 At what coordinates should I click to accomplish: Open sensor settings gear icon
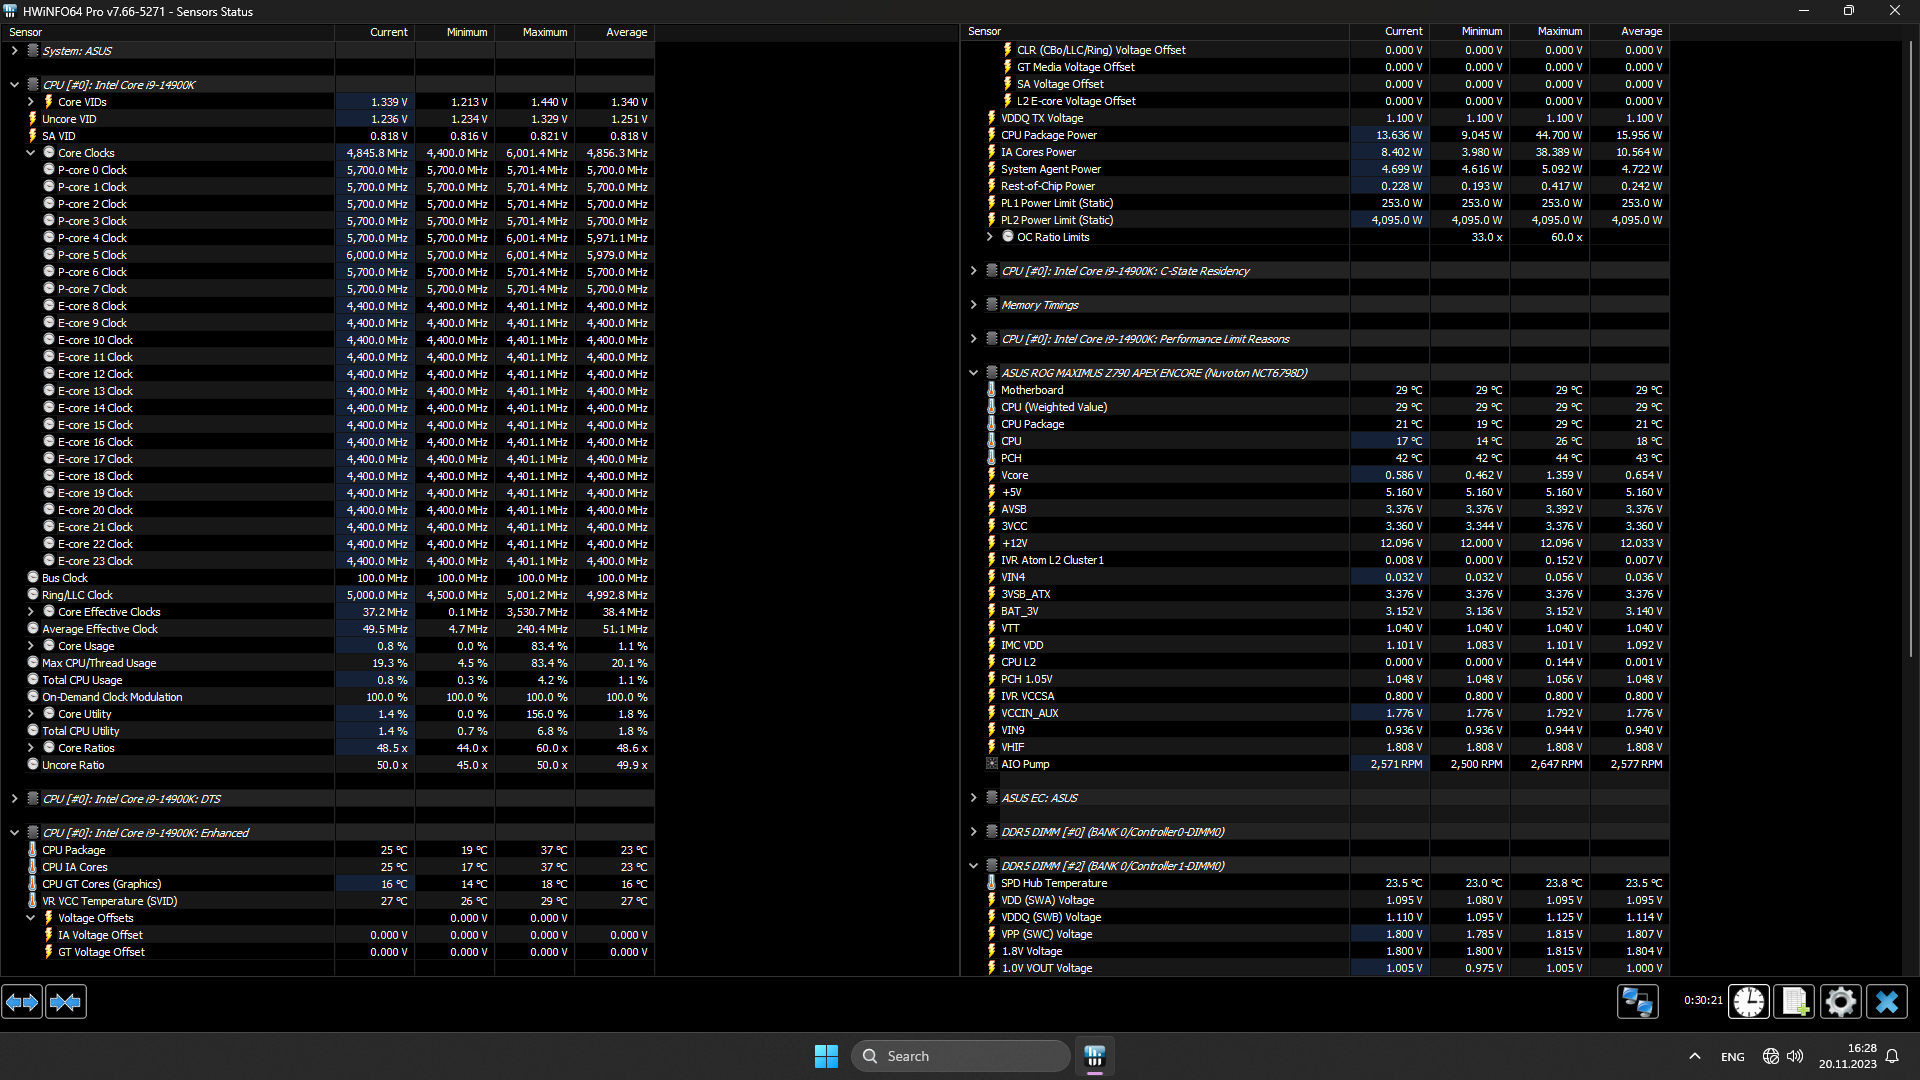pyautogui.click(x=1840, y=1002)
